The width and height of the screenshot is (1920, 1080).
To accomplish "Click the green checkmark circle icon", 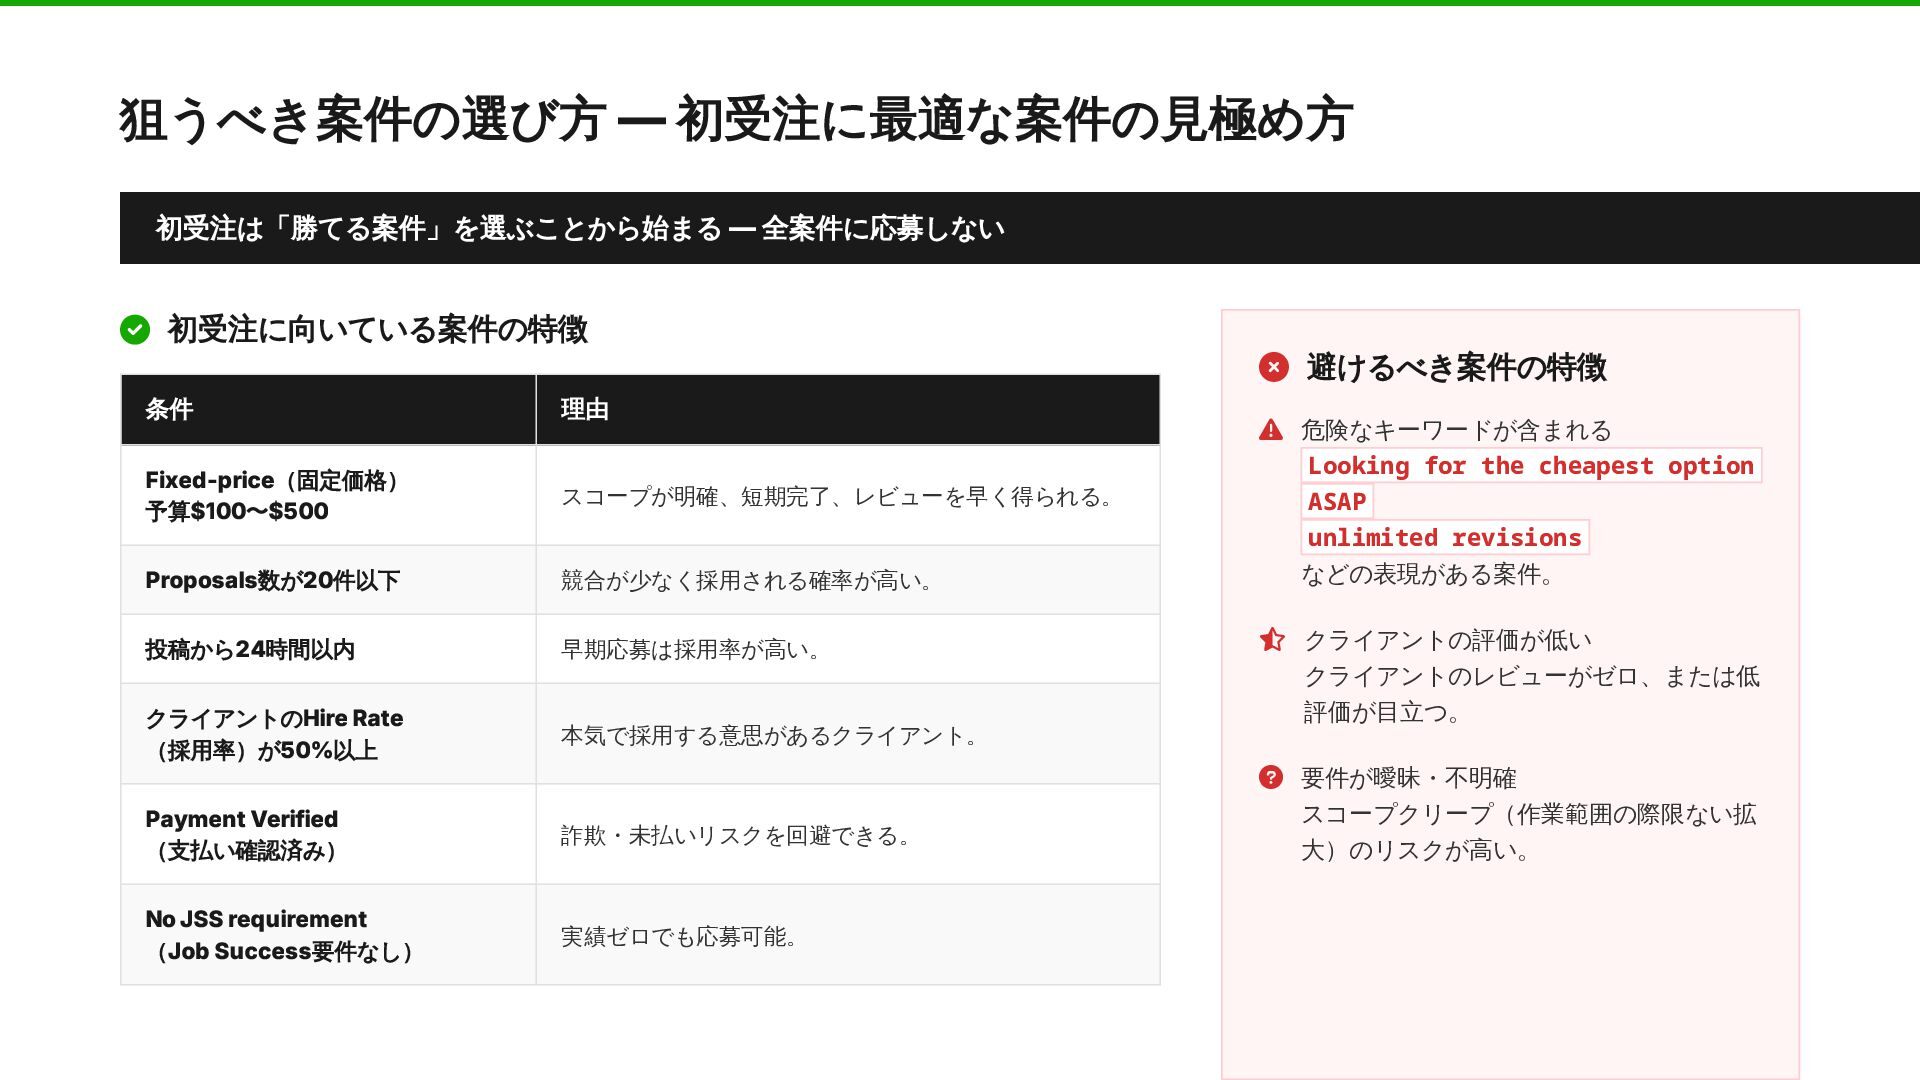I will pos(135,329).
